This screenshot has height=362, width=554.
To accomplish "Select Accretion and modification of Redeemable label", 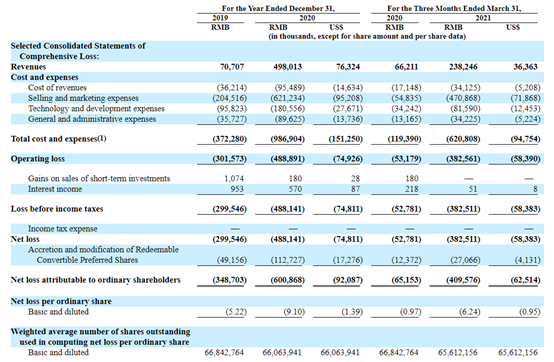I will [103, 249].
